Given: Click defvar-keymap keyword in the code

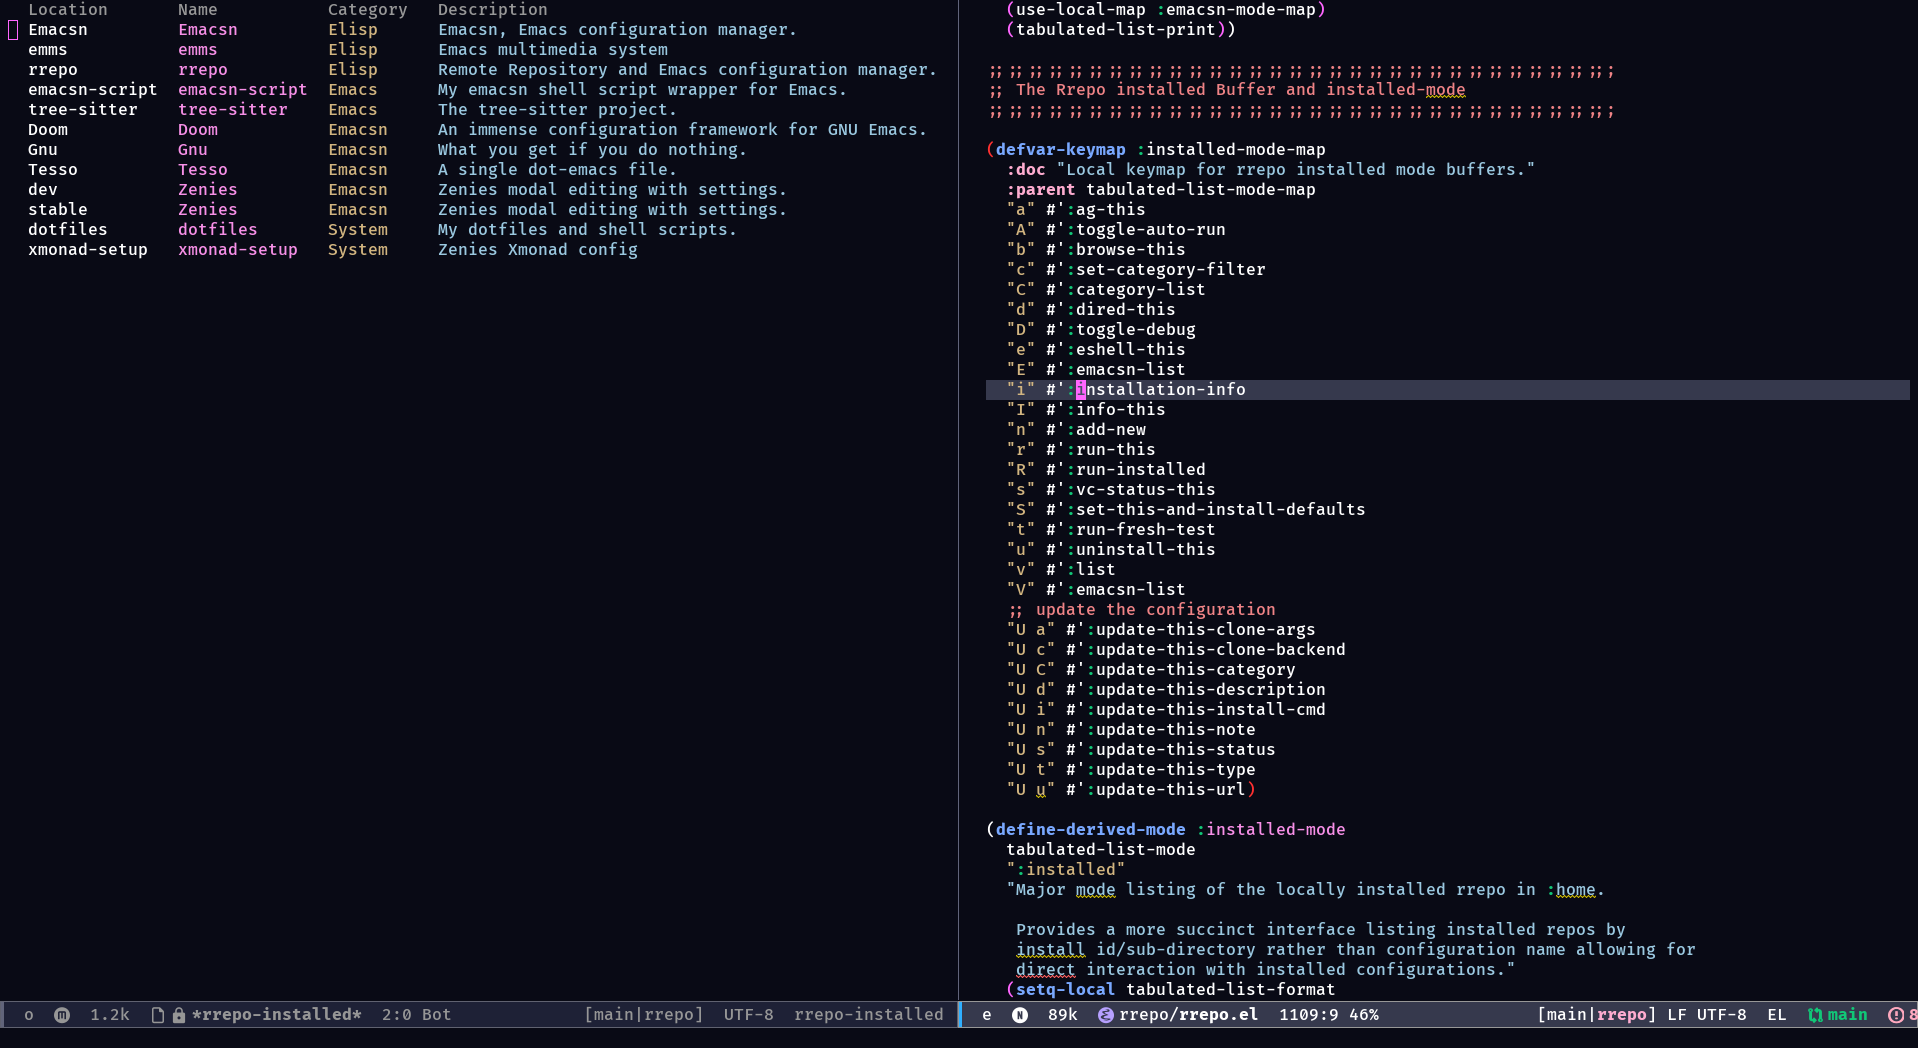Looking at the screenshot, I should [1060, 150].
